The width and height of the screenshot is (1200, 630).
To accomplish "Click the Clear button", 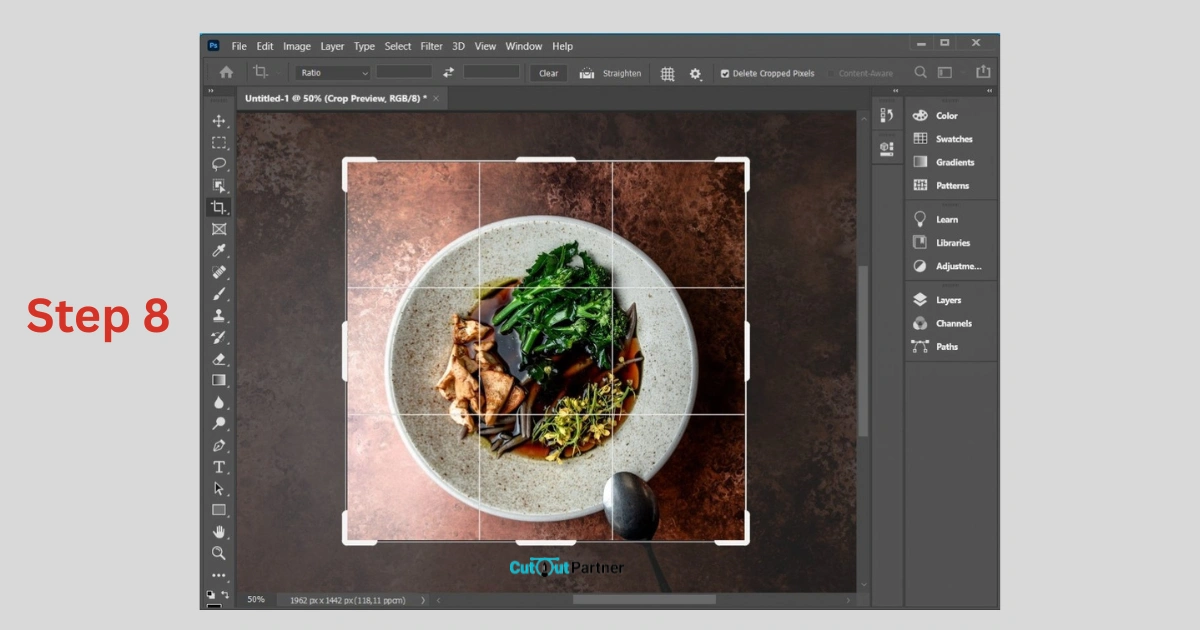I will (x=548, y=73).
